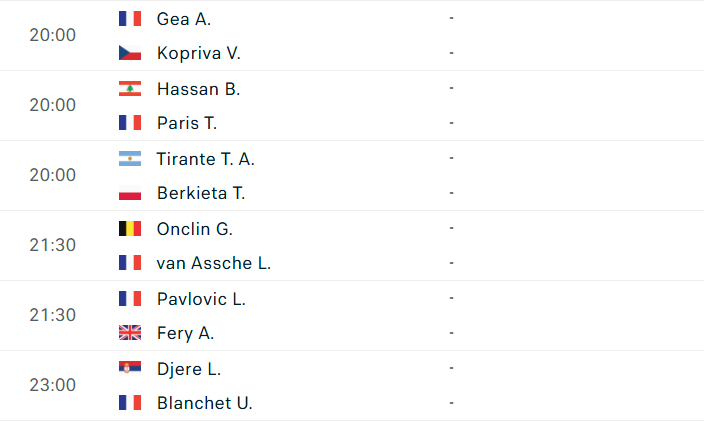
Task: Click score dash in Fery A. row
Action: (452, 333)
